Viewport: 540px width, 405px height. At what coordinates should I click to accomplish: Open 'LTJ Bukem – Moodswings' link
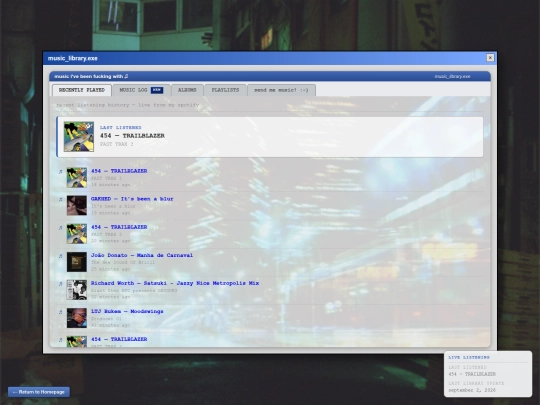[127, 311]
